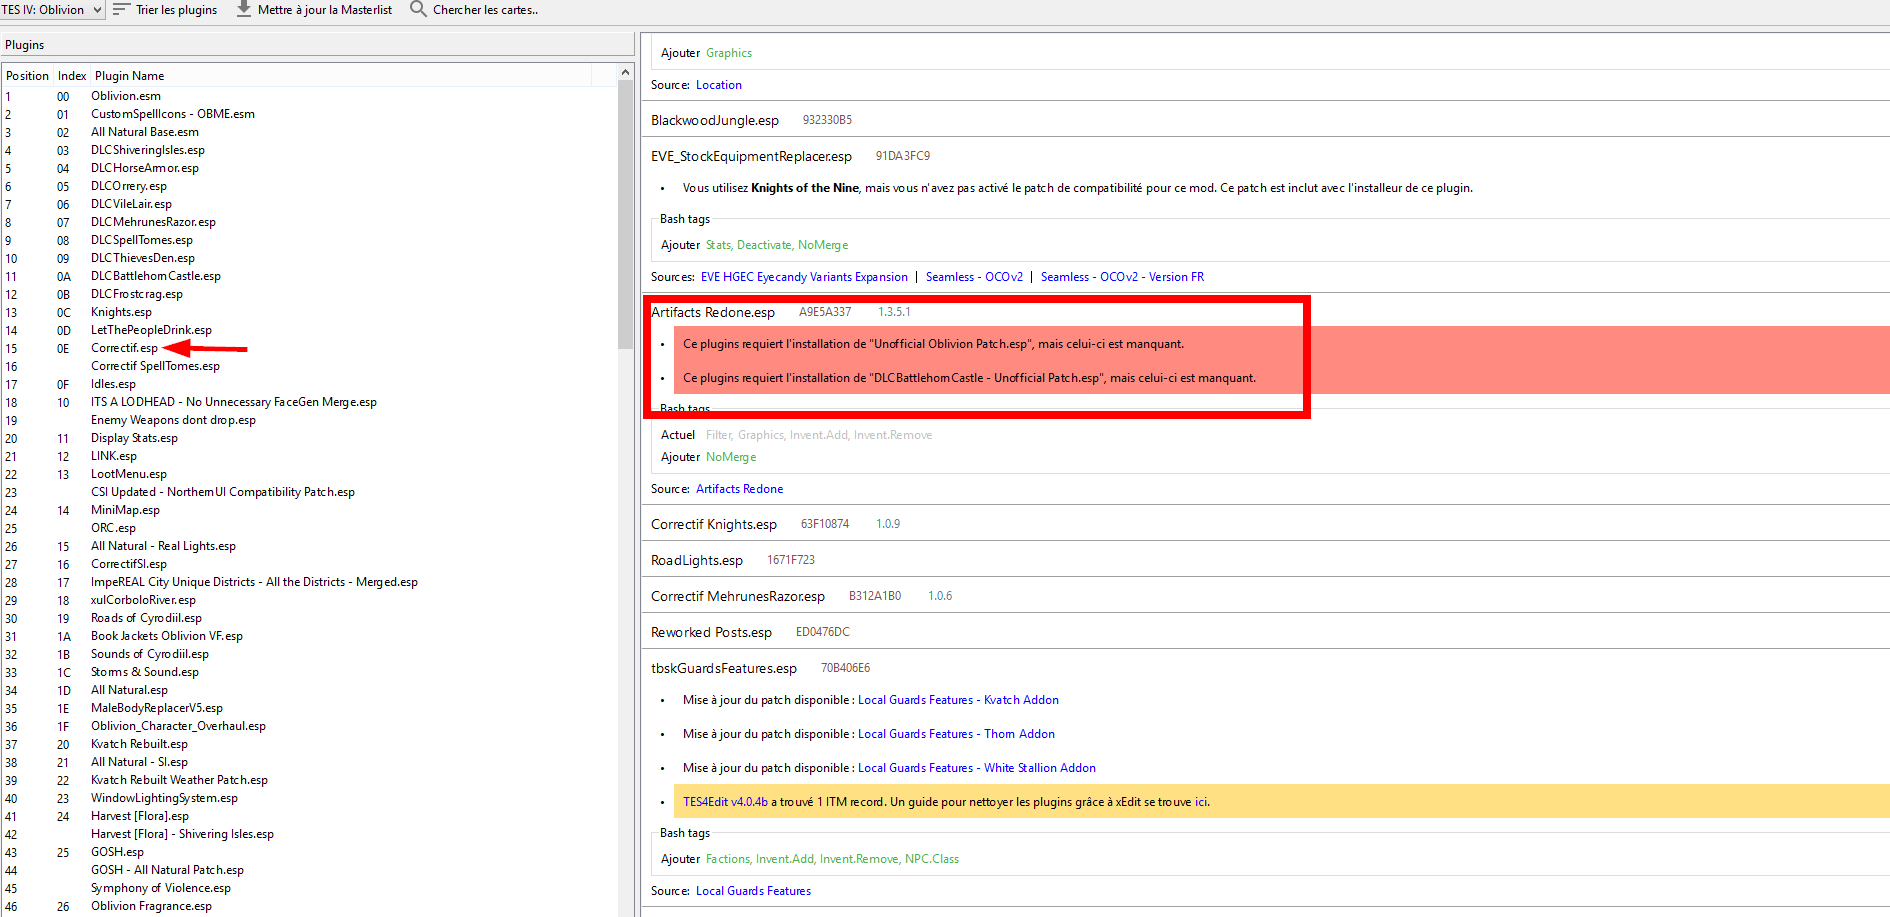This screenshot has height=917, width=1890.
Task: Open the Seamless - OCOv2 - Version FR link
Action: click(1122, 277)
